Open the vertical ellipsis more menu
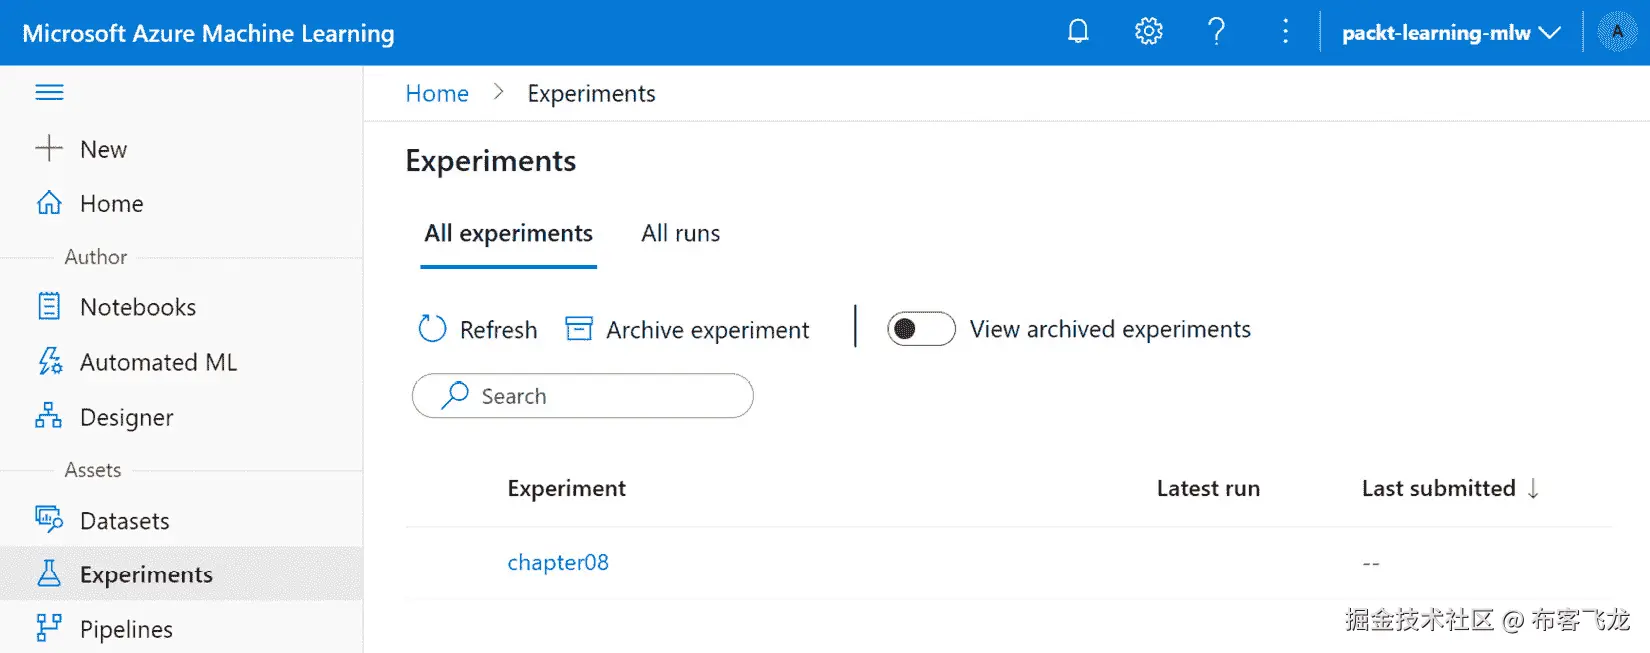Image resolution: width=1650 pixels, height=653 pixels. click(1285, 32)
